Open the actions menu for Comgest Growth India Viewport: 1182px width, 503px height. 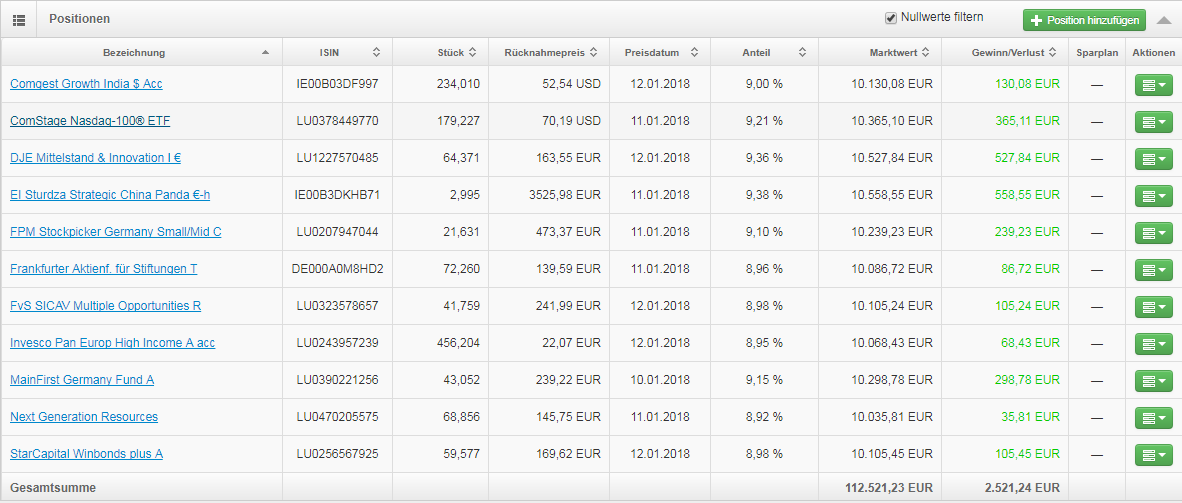click(x=1153, y=84)
